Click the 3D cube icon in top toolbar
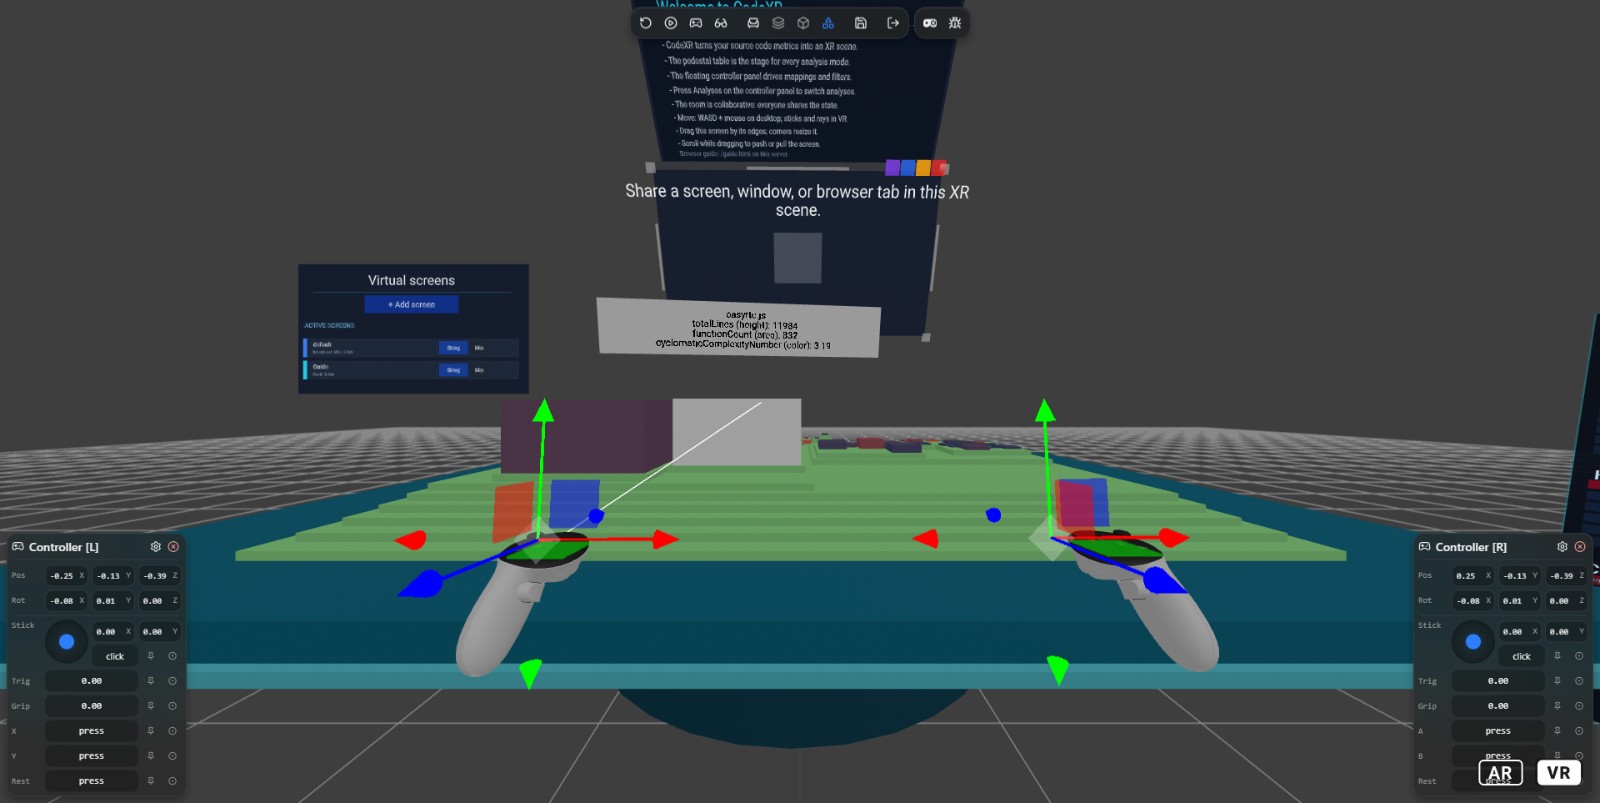The width and height of the screenshot is (1600, 803). pyautogui.click(x=803, y=23)
